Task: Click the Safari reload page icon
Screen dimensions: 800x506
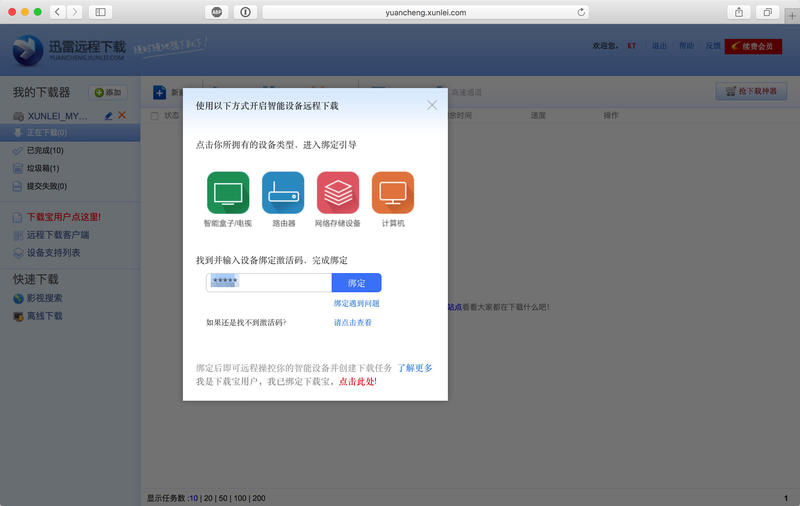Action: tap(581, 12)
